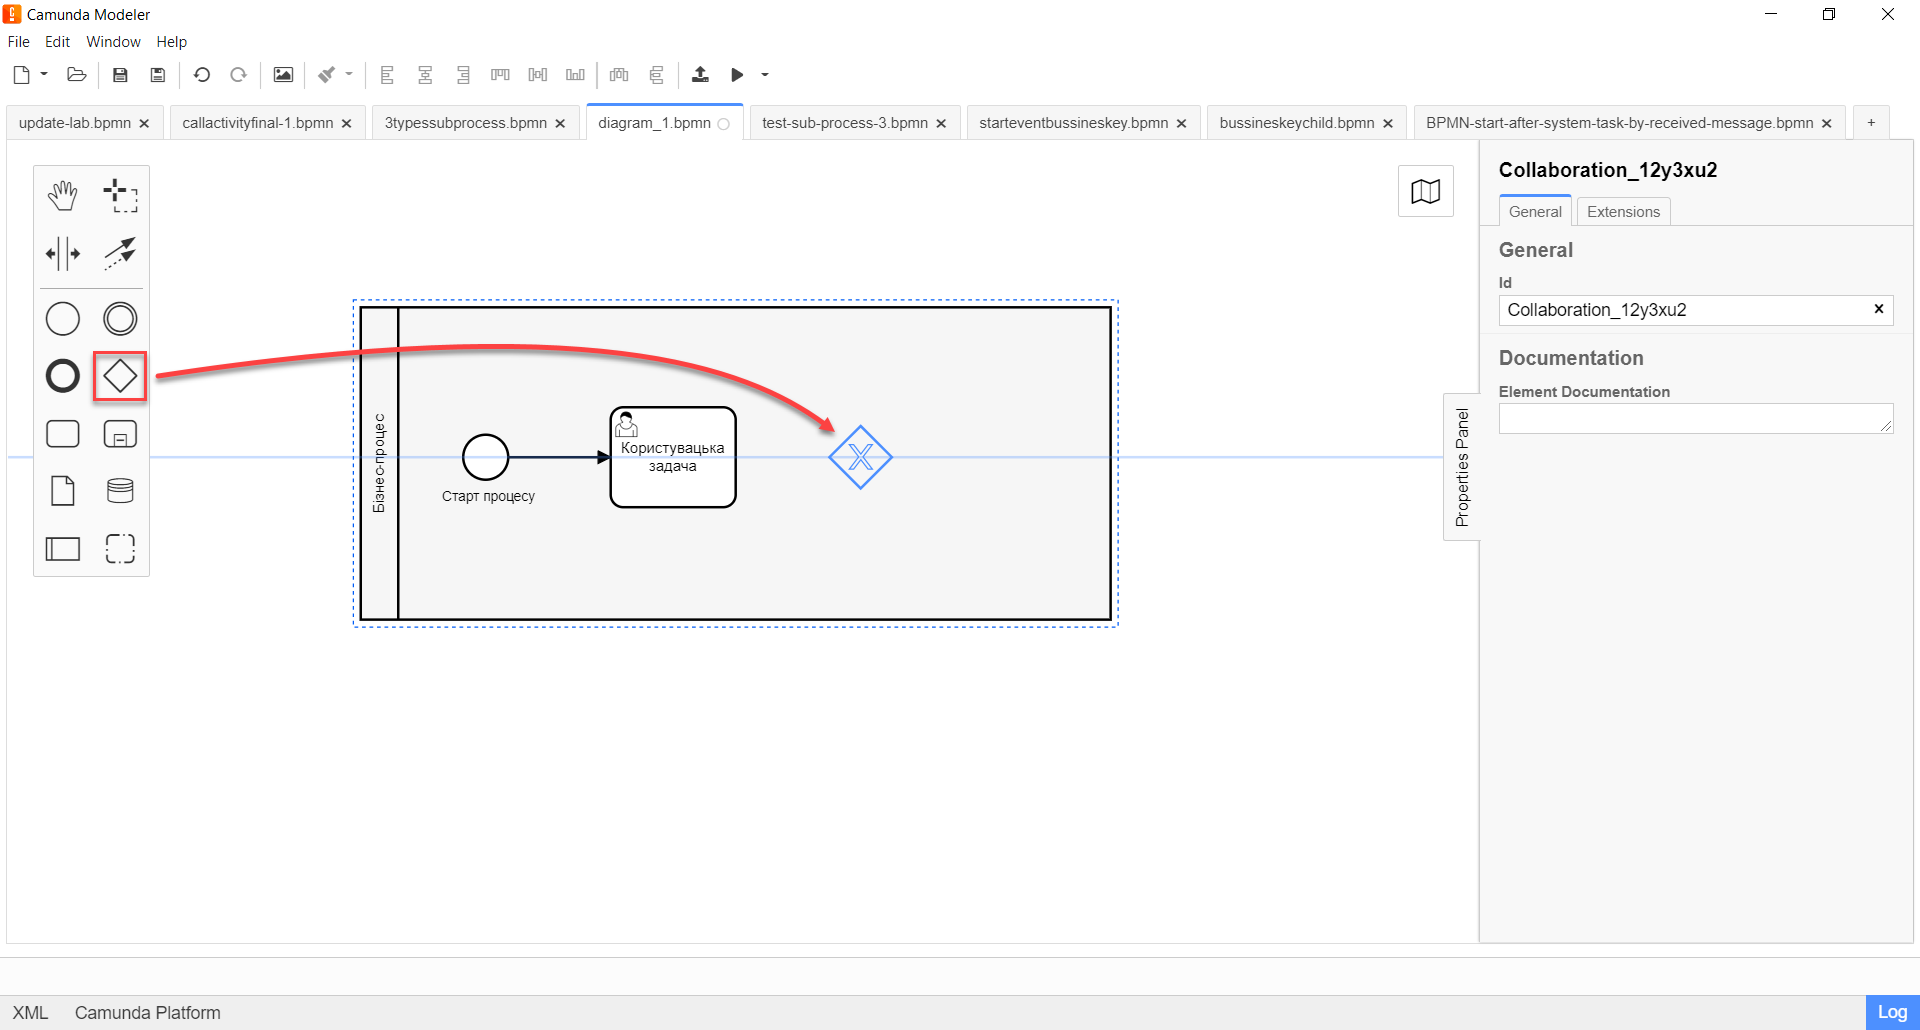The height and width of the screenshot is (1030, 1920).
Task: Click the start instance play icon
Action: (737, 75)
